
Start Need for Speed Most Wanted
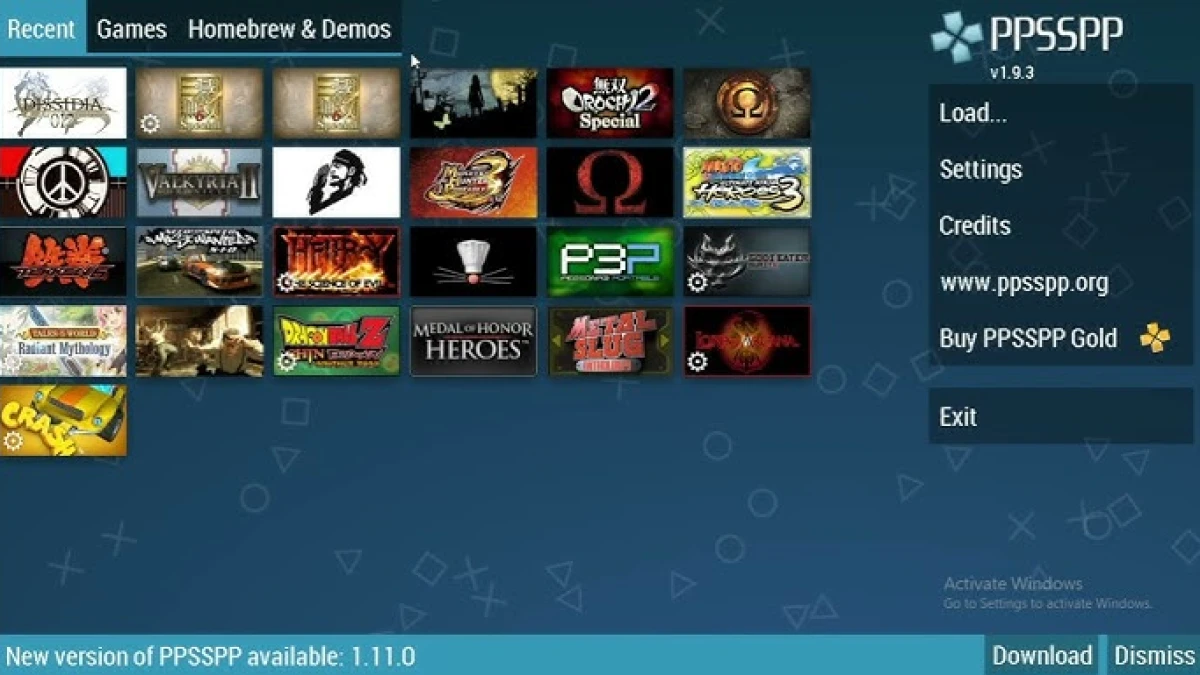(200, 262)
